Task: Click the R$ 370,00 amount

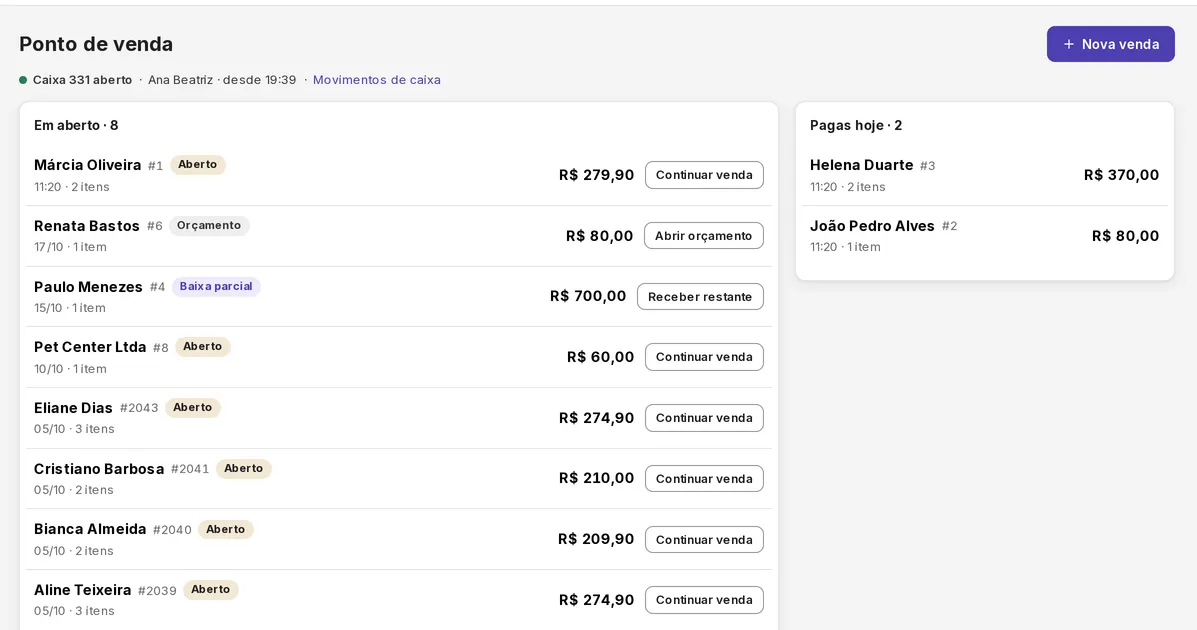Action: tap(1121, 175)
